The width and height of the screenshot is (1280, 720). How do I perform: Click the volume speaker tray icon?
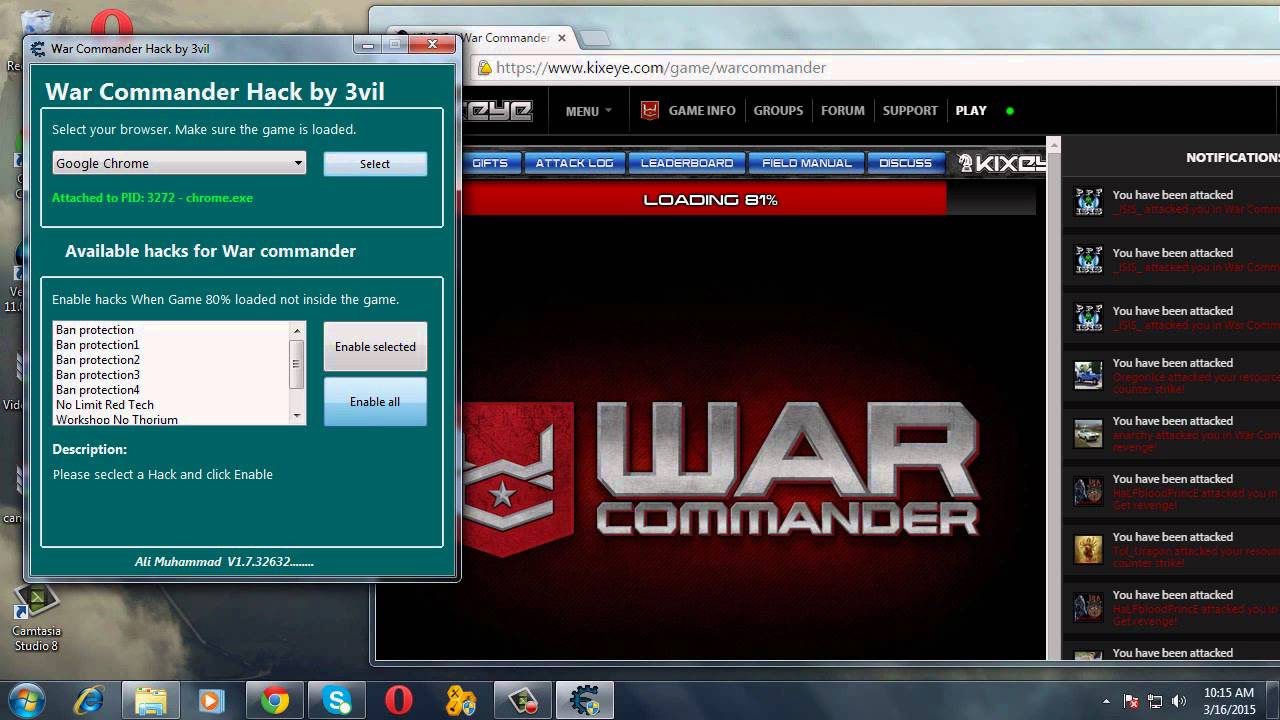[x=1179, y=701]
